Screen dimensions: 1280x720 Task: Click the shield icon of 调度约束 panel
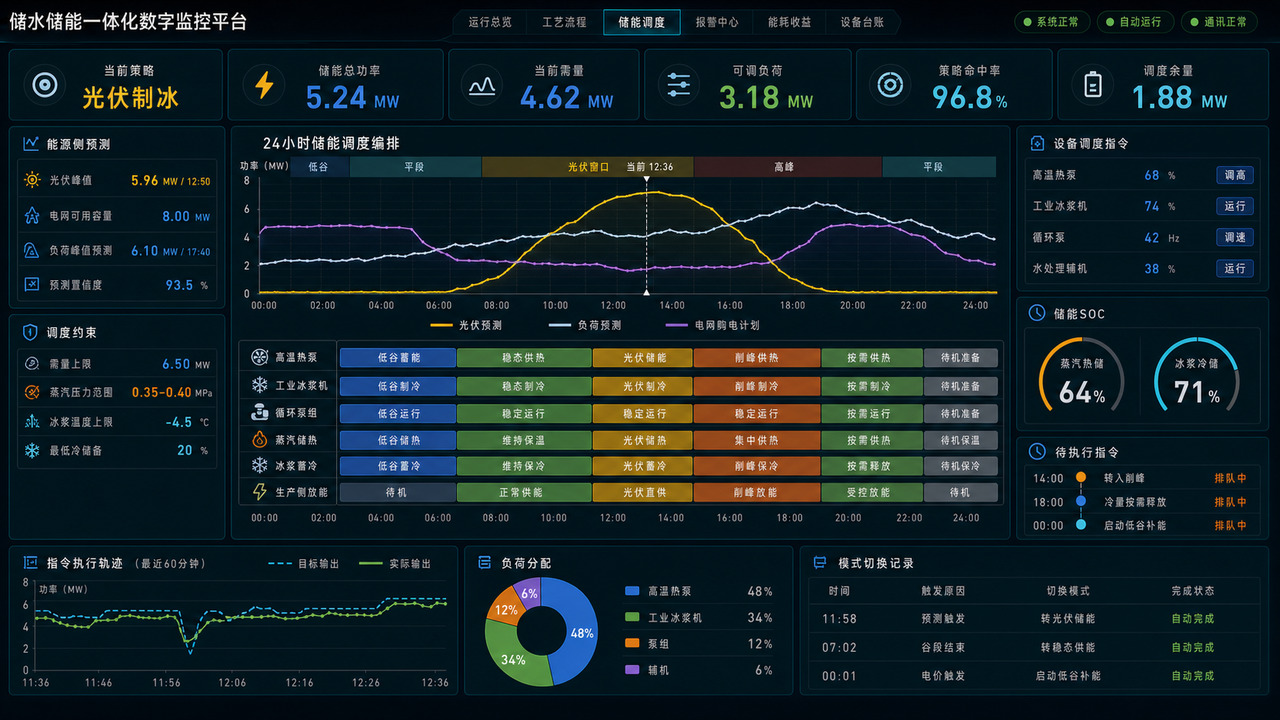click(29, 332)
